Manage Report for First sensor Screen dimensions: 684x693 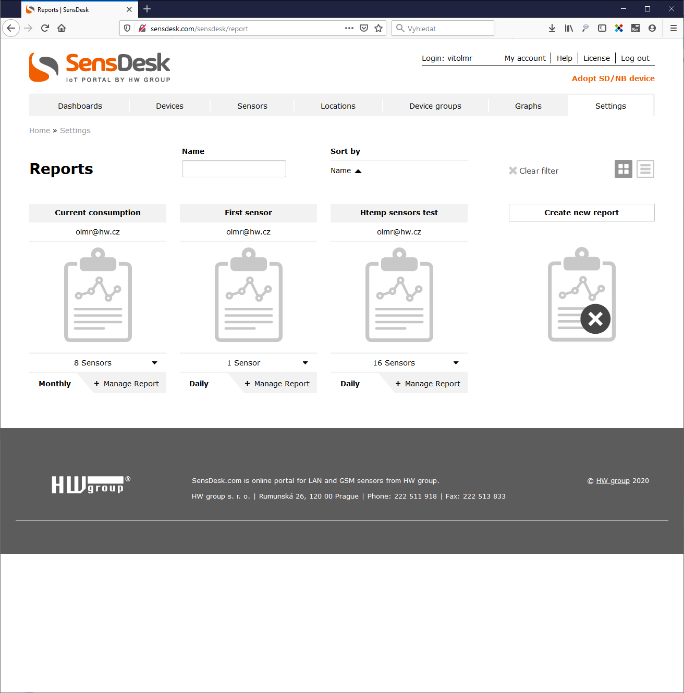pyautogui.click(x=277, y=384)
